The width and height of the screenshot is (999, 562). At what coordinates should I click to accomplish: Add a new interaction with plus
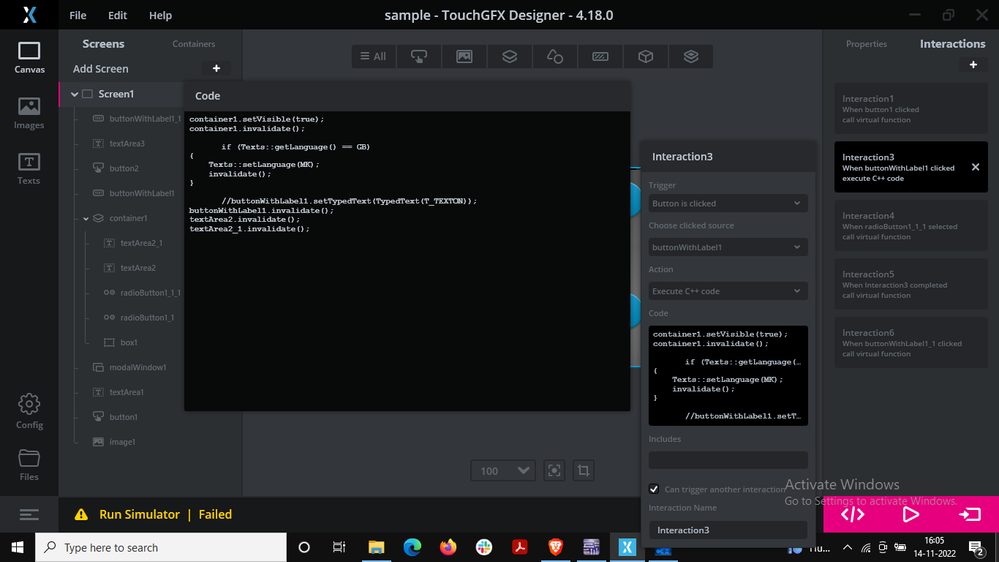click(x=973, y=64)
